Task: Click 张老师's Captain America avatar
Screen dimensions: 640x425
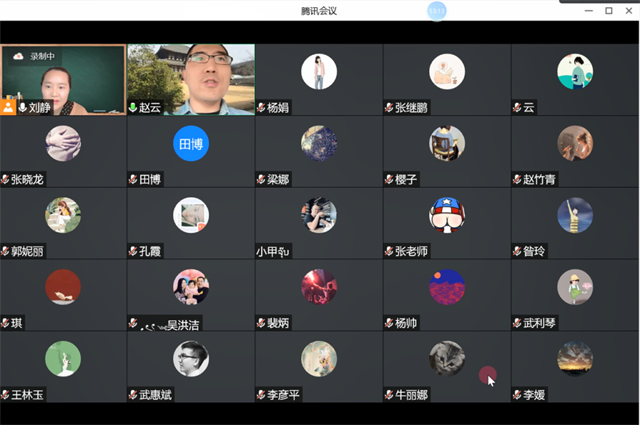Action: 447,215
